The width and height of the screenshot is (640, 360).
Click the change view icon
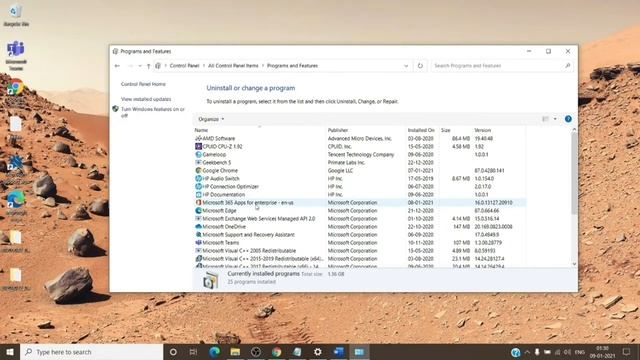[545, 119]
